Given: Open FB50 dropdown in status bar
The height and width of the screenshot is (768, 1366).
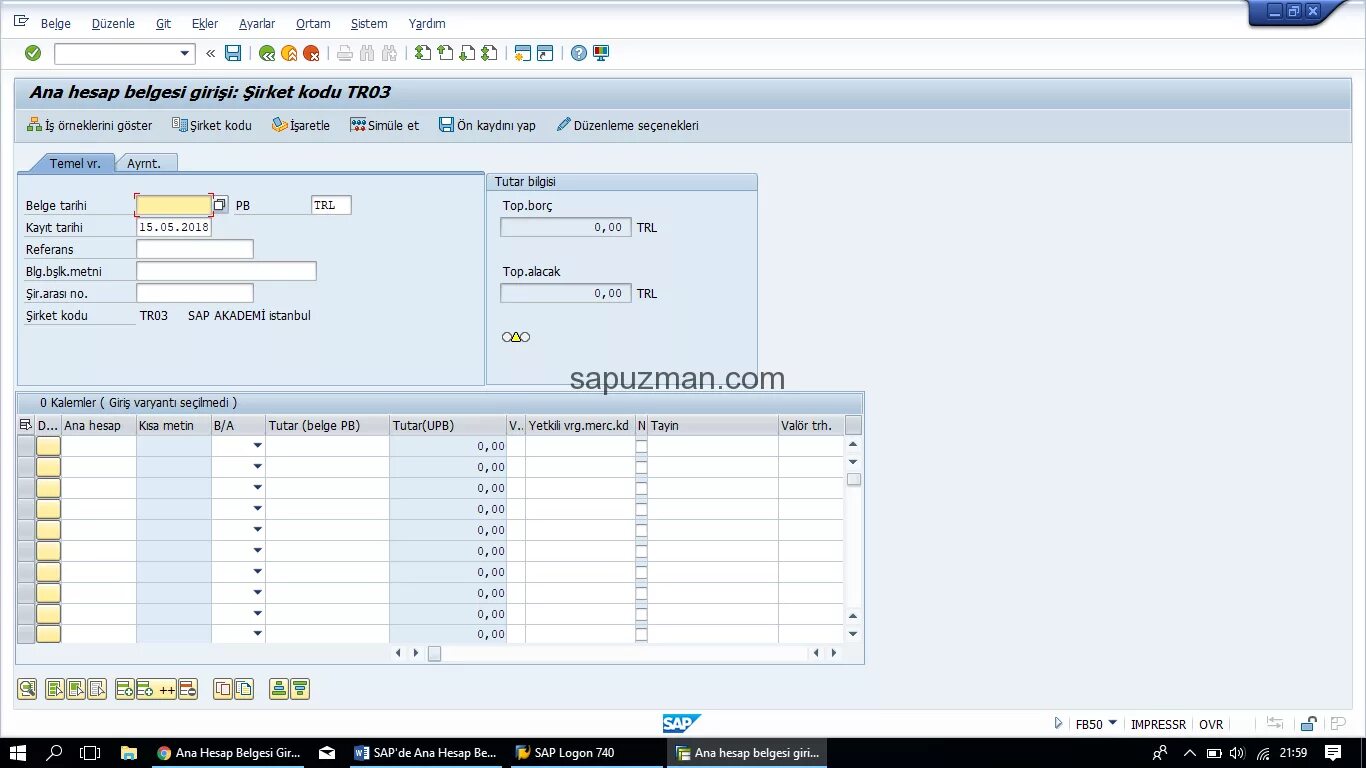Looking at the screenshot, I should (x=1112, y=723).
